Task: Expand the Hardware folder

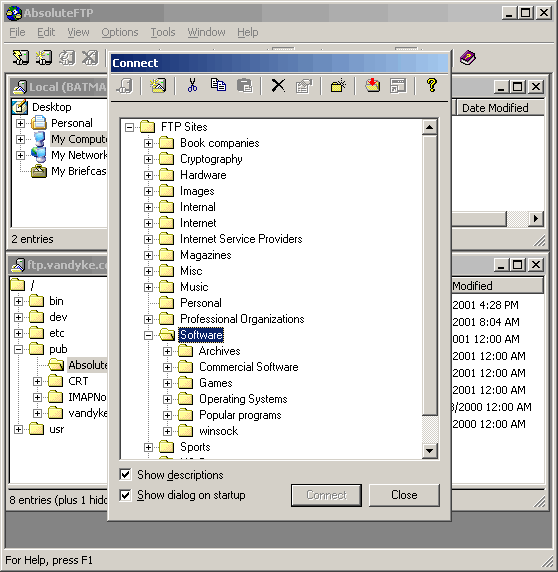Action: click(x=148, y=175)
